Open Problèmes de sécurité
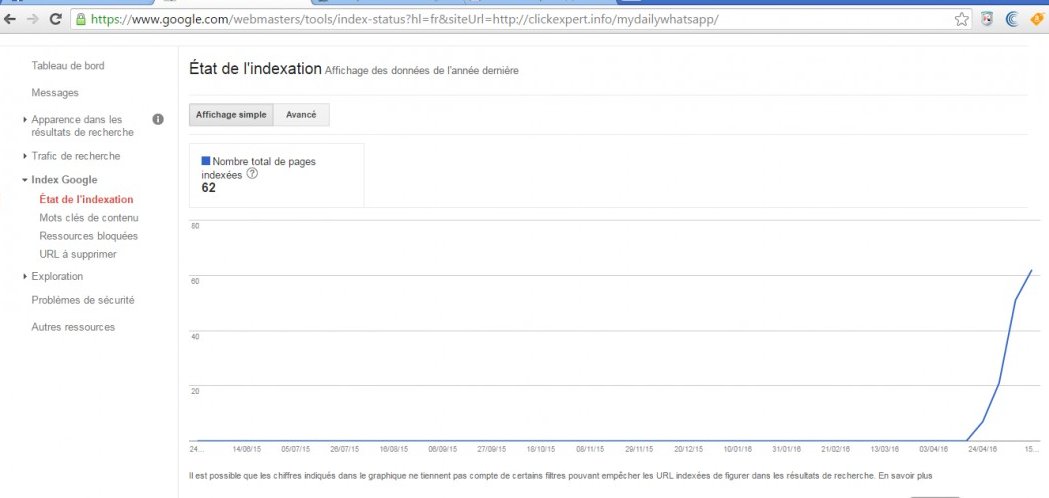Image resolution: width=1049 pixels, height=498 pixels. point(83,301)
